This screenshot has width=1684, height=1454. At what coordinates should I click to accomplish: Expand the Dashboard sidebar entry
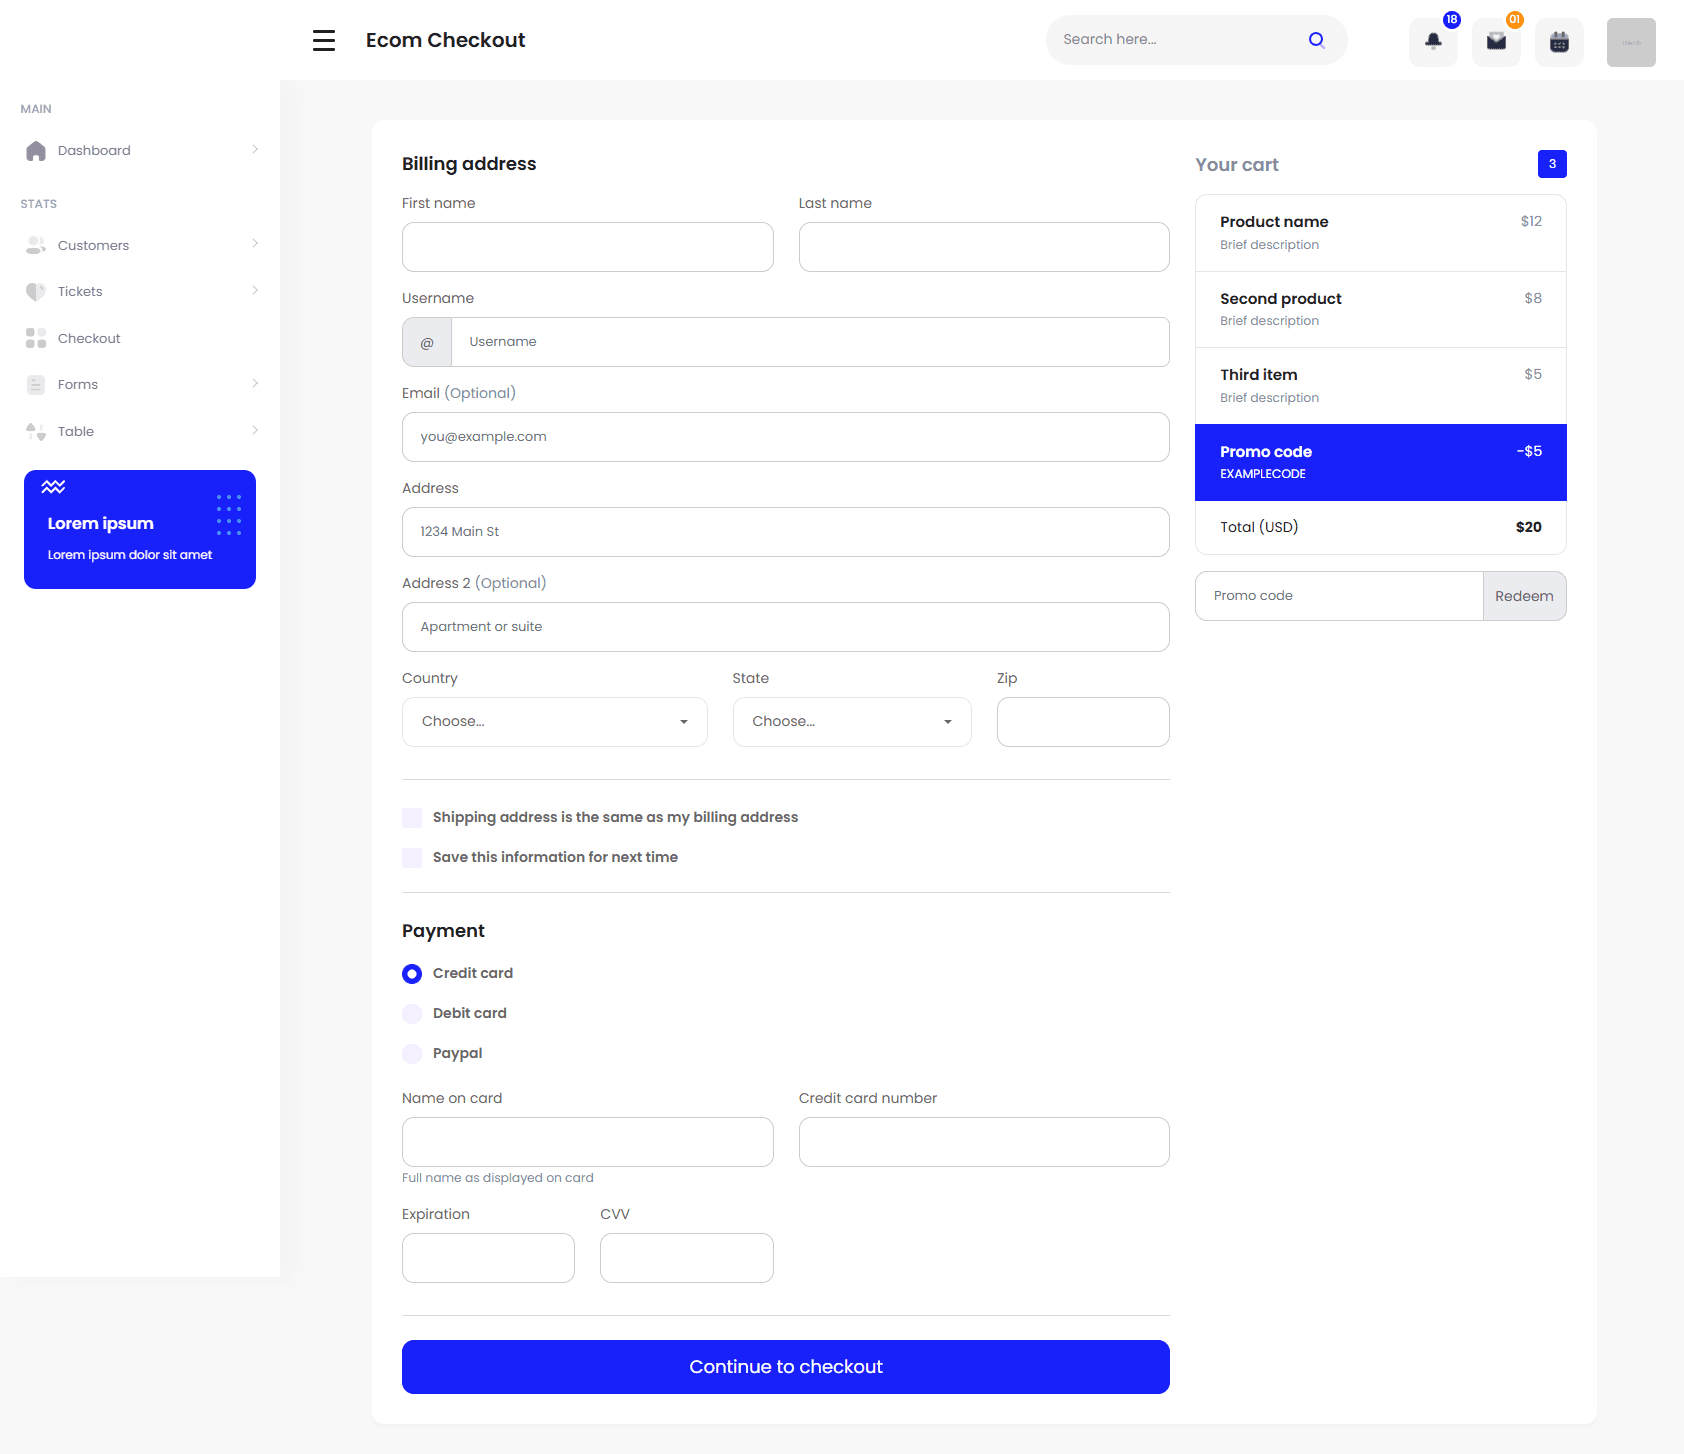coord(255,150)
